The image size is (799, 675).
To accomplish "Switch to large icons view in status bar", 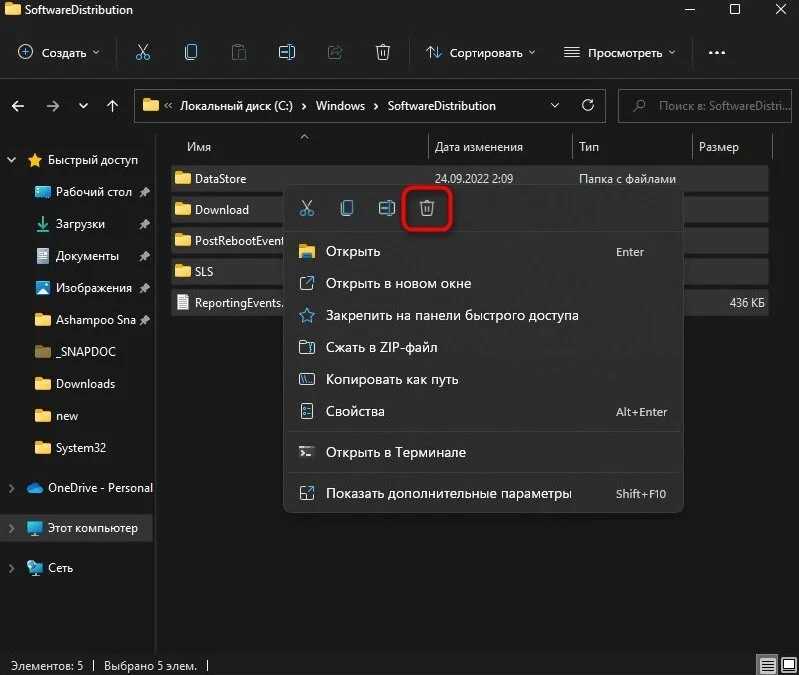I will 789,664.
